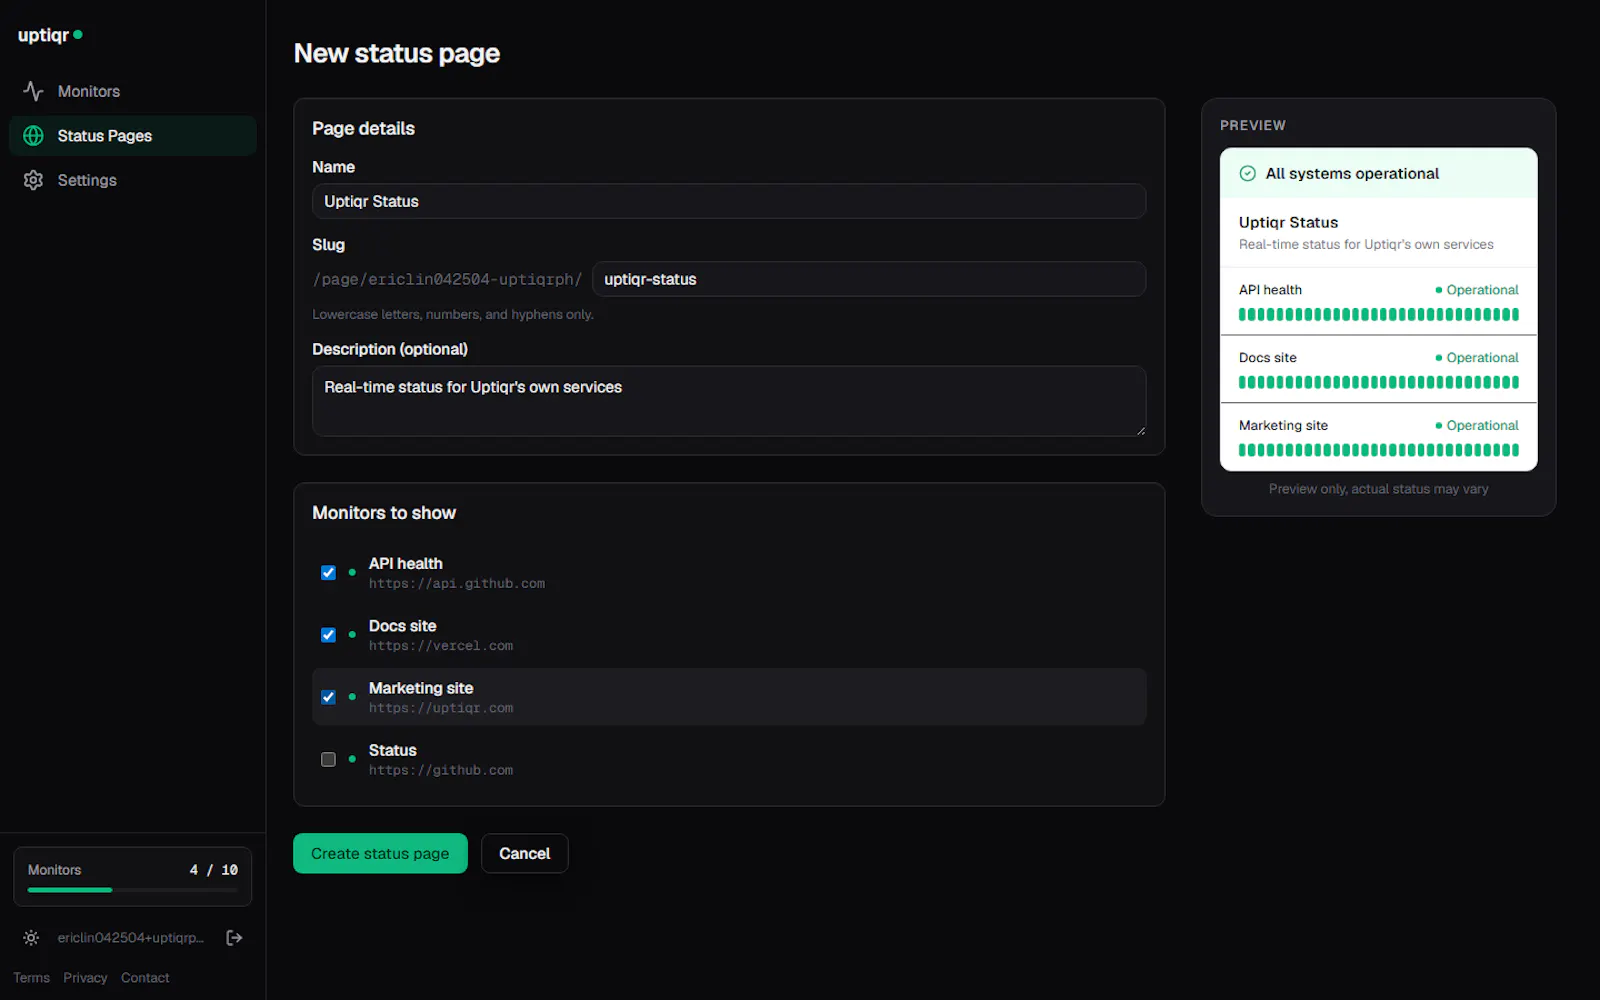
Task: Open the Contact link
Action: pyautogui.click(x=145, y=978)
